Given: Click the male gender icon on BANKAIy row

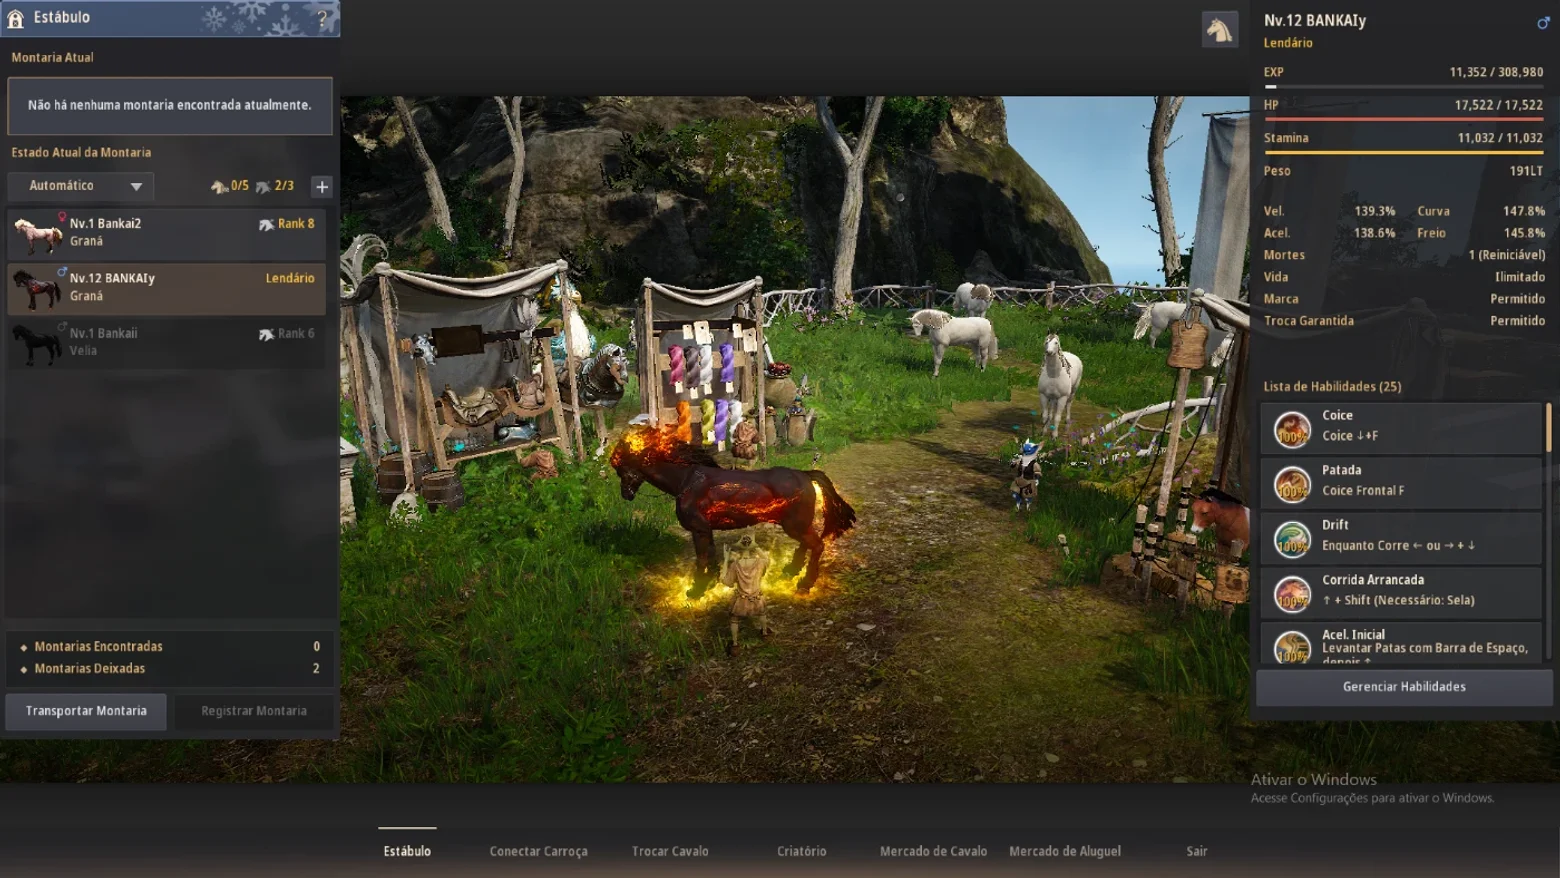Looking at the screenshot, I should [x=62, y=271].
